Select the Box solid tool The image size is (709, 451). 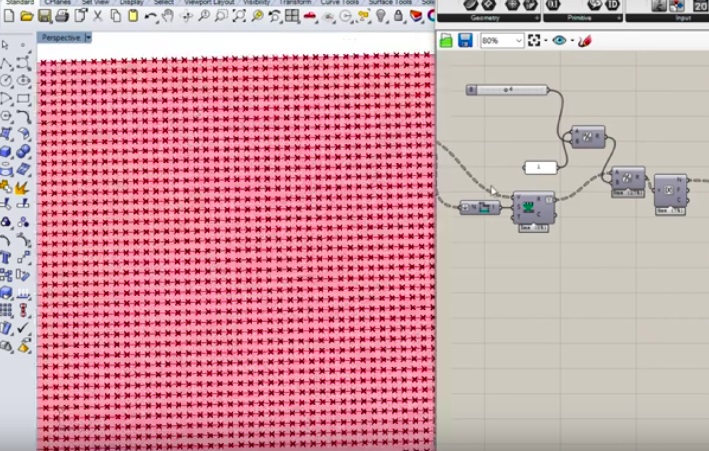(6, 151)
